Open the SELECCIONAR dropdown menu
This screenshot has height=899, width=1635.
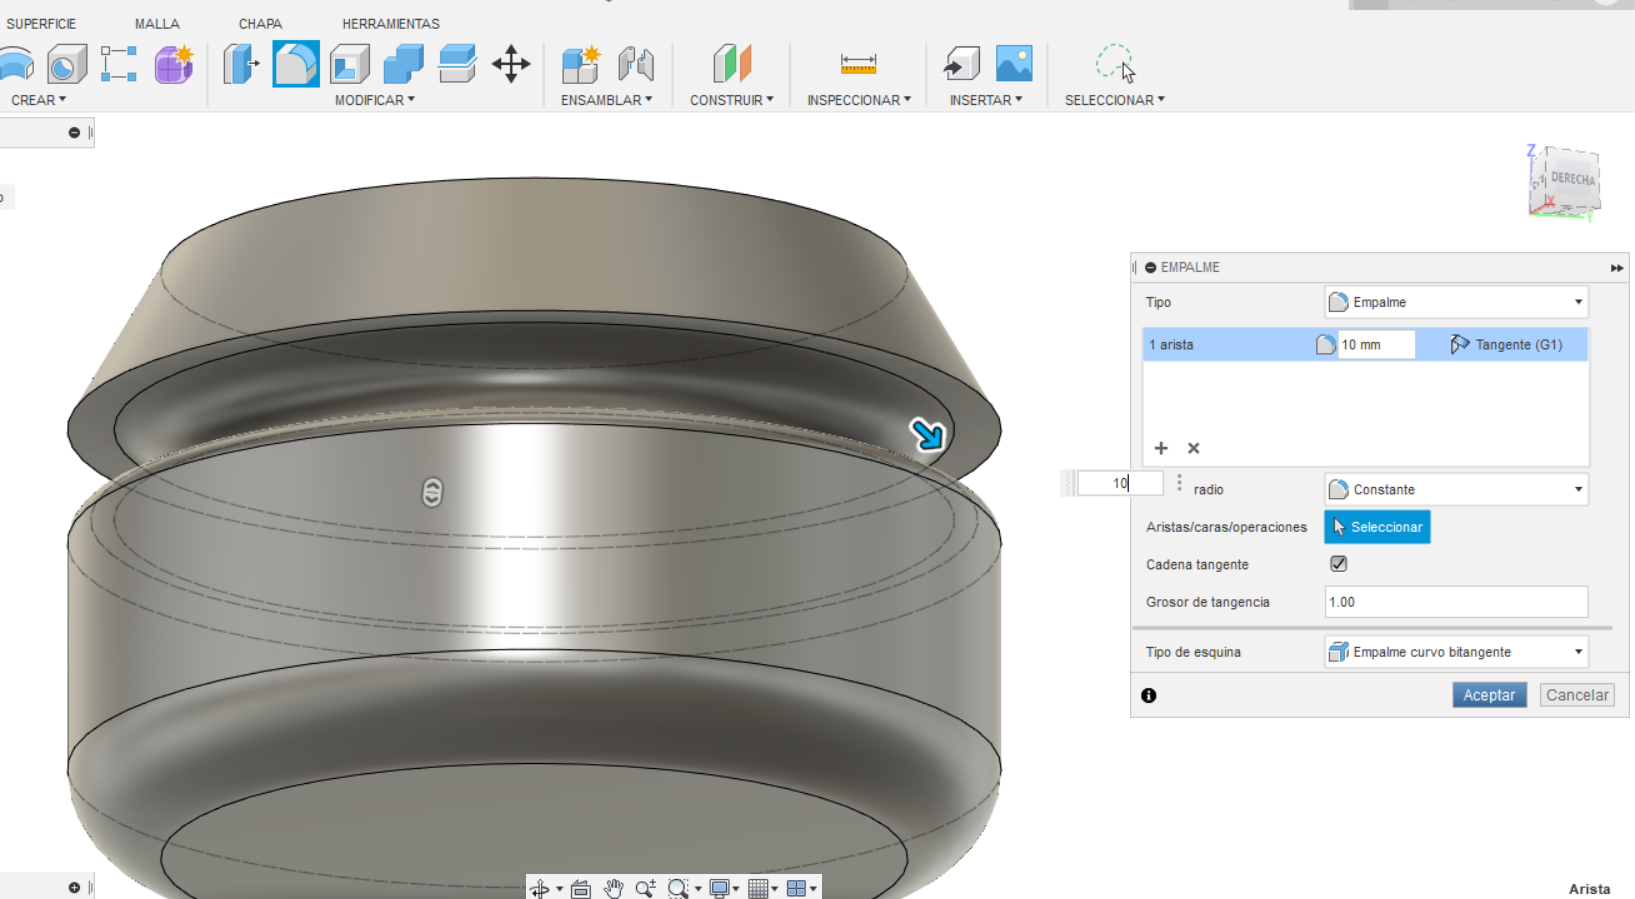[x=1114, y=100]
